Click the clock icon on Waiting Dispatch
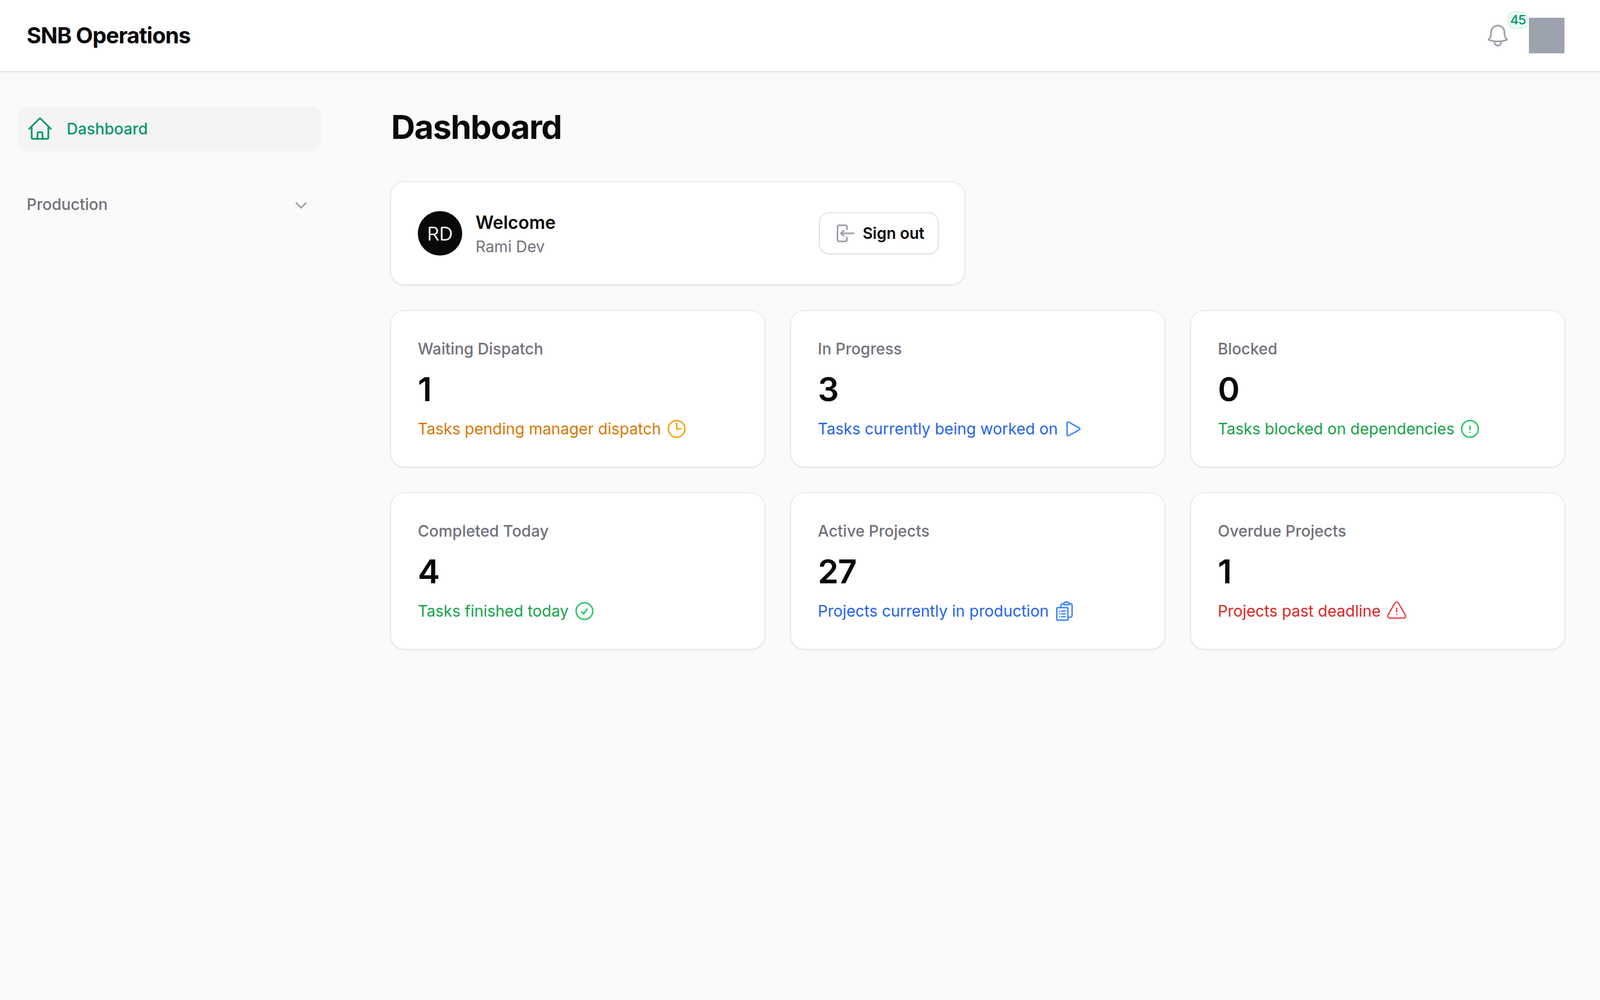The height and width of the screenshot is (1000, 1600). point(677,429)
